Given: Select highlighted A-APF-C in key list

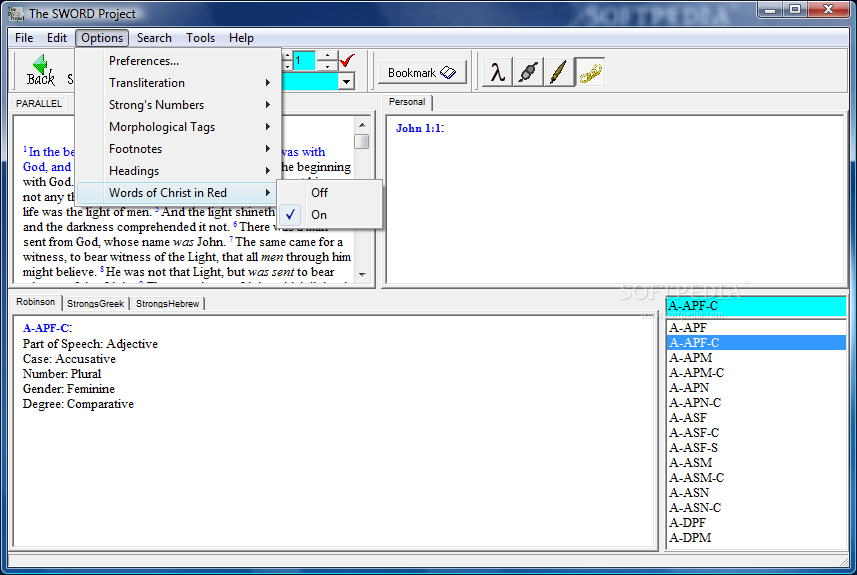Looking at the screenshot, I should click(756, 343).
